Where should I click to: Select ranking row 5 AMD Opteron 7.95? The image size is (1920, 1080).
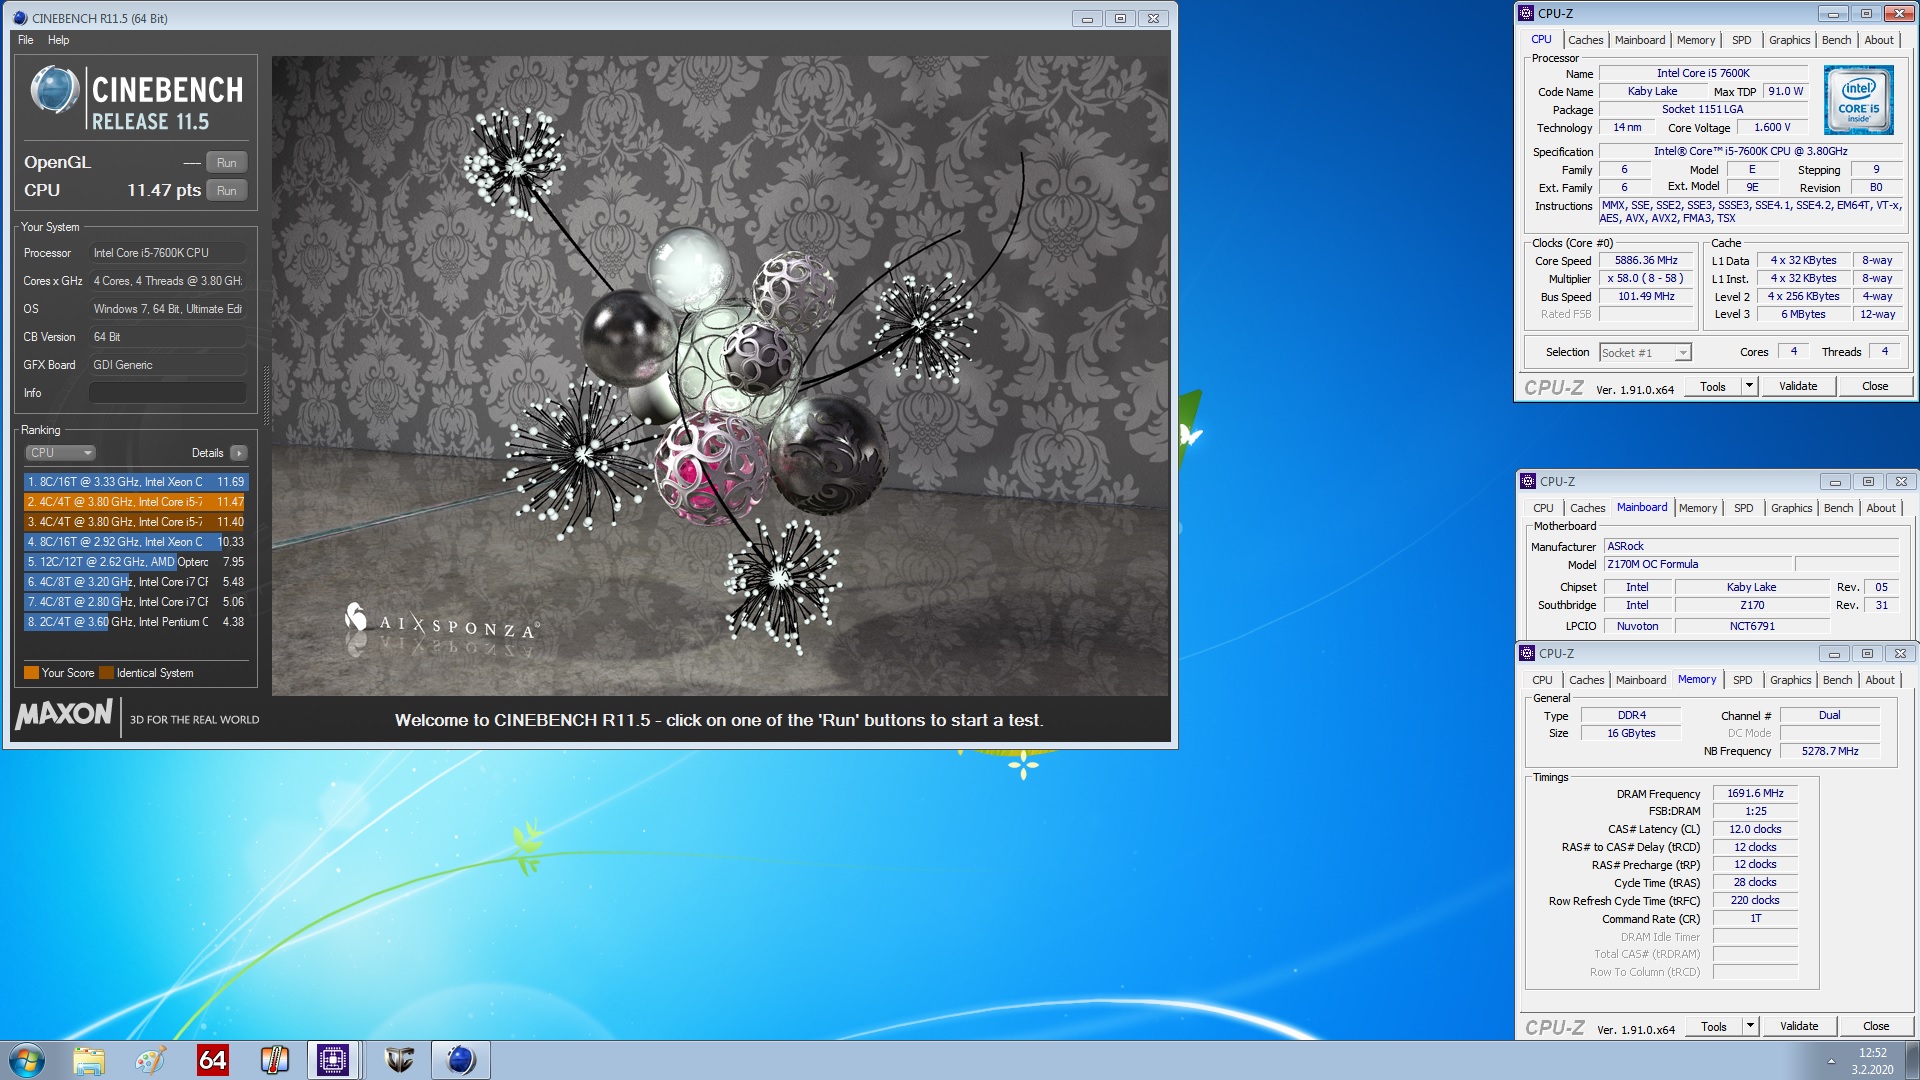point(135,562)
